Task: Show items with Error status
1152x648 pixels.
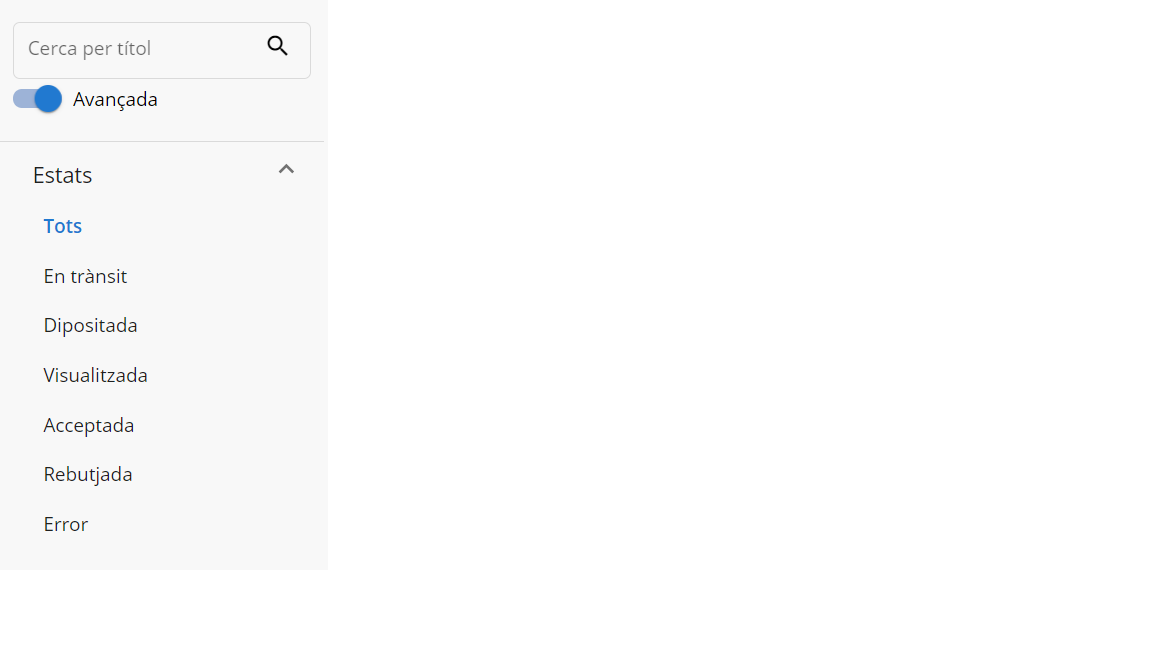Action: (65, 525)
